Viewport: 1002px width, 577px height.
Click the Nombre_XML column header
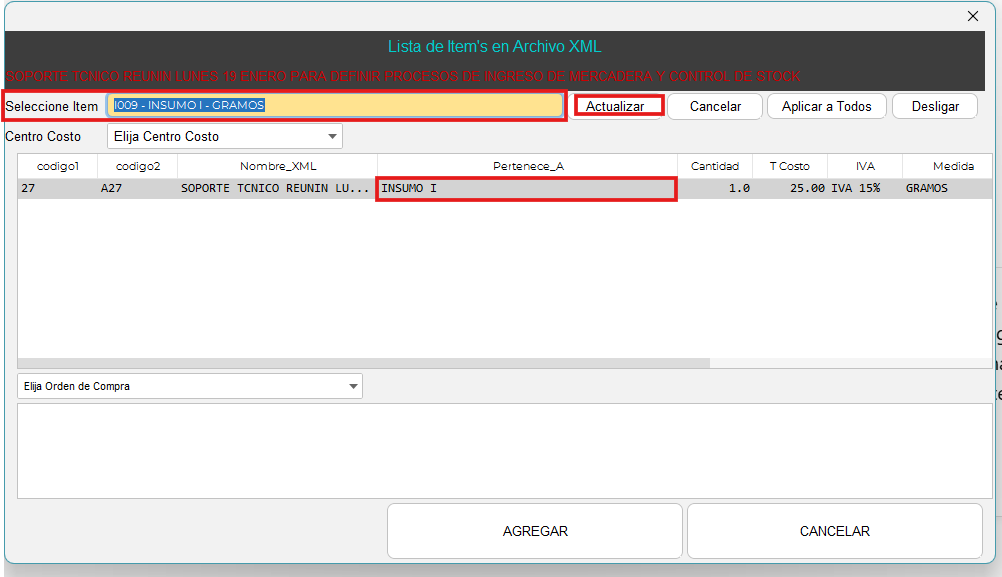click(277, 166)
